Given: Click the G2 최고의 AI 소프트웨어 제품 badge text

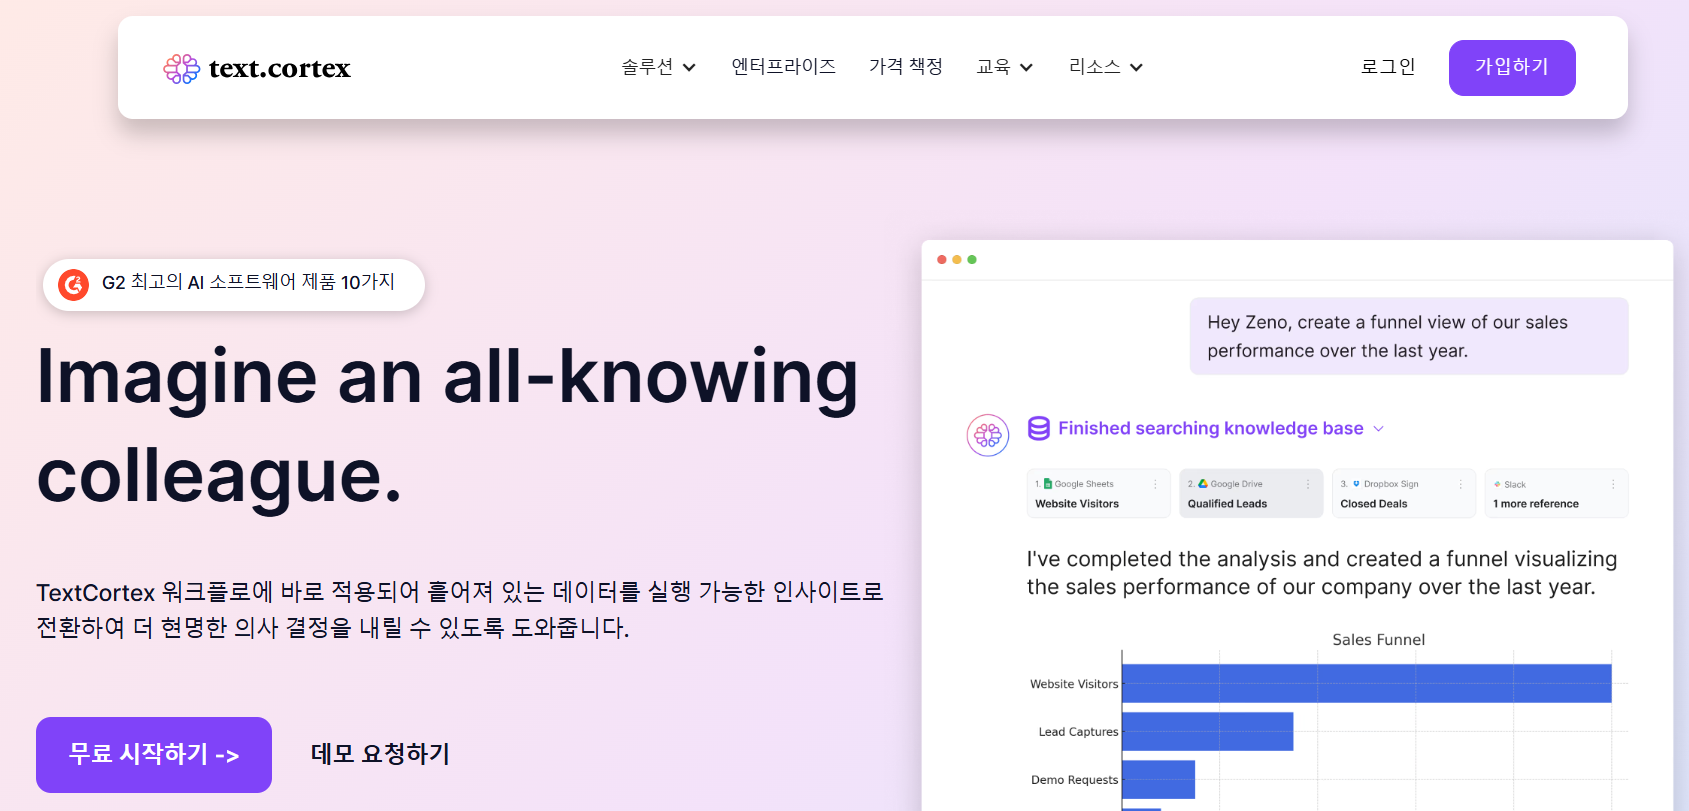Looking at the screenshot, I should coord(248,283).
